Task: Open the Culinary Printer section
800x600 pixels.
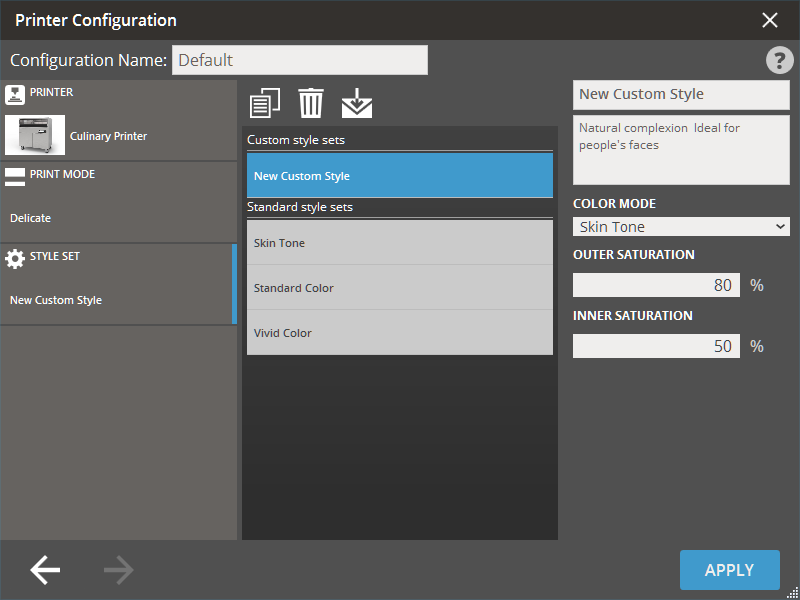Action: (x=118, y=135)
